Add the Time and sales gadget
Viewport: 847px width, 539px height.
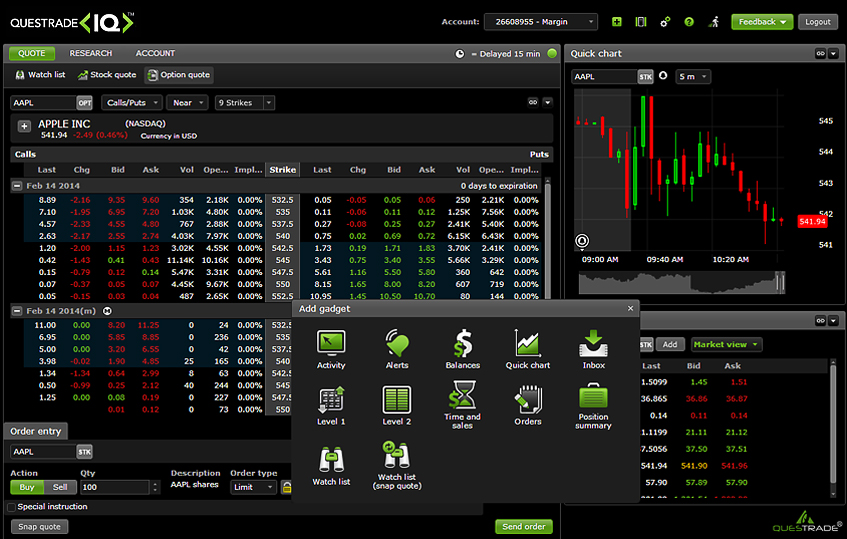(462, 405)
